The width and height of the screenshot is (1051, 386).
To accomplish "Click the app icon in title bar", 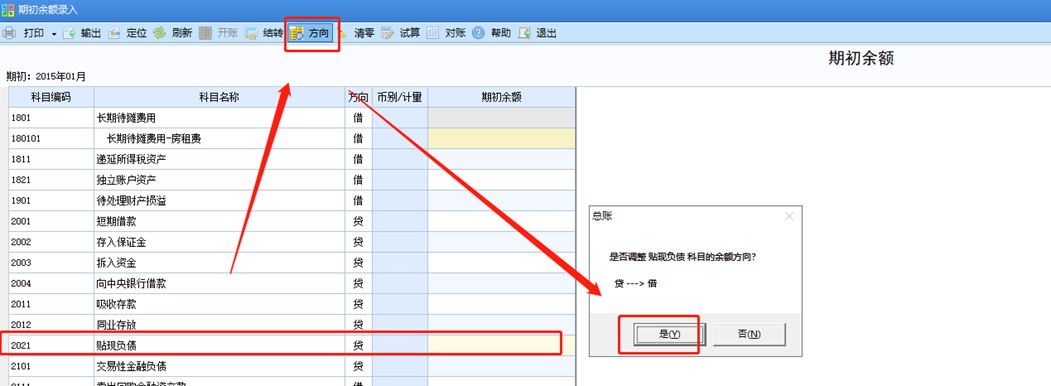I will point(7,9).
